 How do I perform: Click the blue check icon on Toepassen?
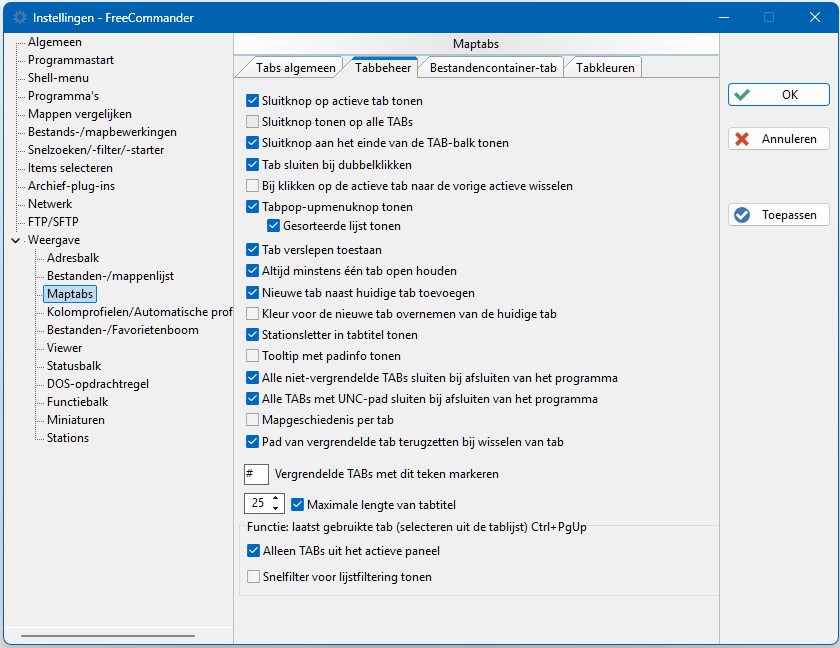click(742, 215)
